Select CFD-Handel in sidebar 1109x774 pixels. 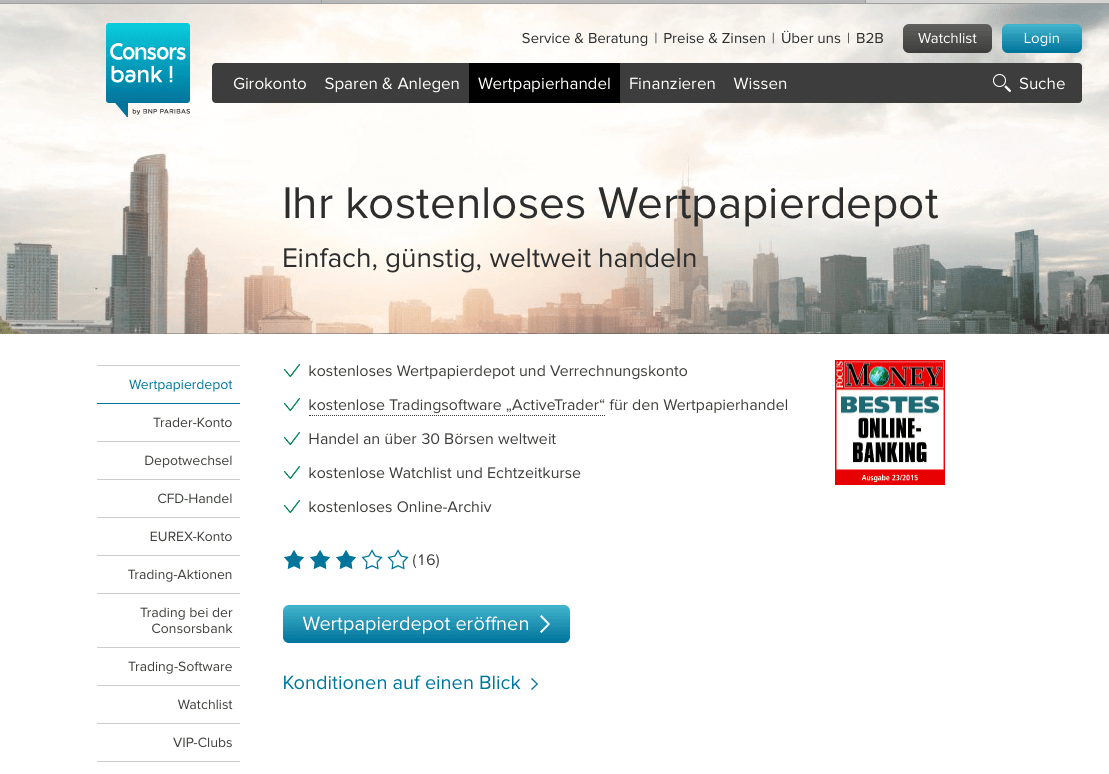coord(168,499)
